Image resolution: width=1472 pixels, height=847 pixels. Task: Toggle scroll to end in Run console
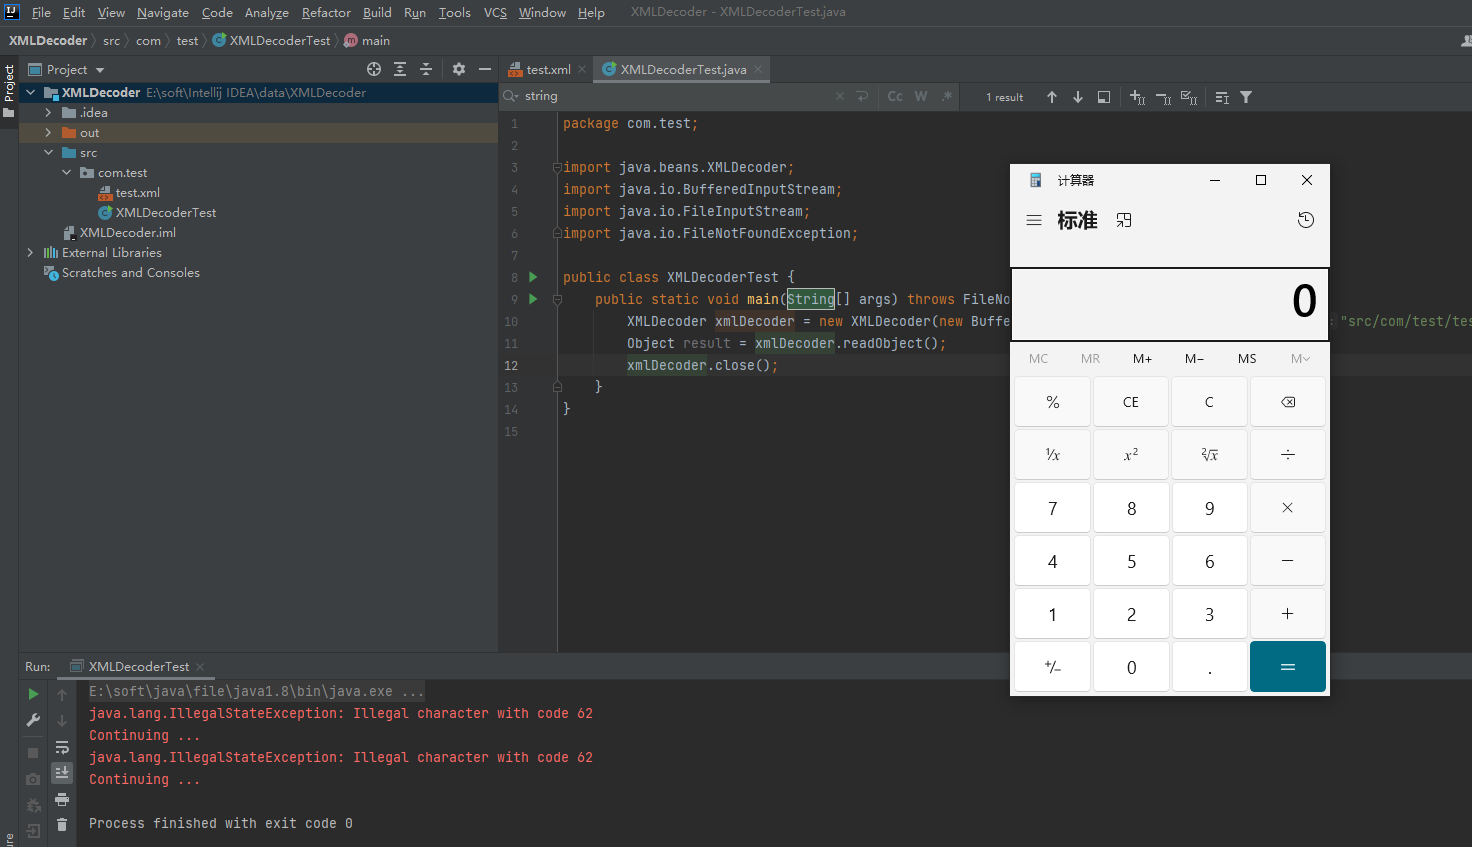62,772
